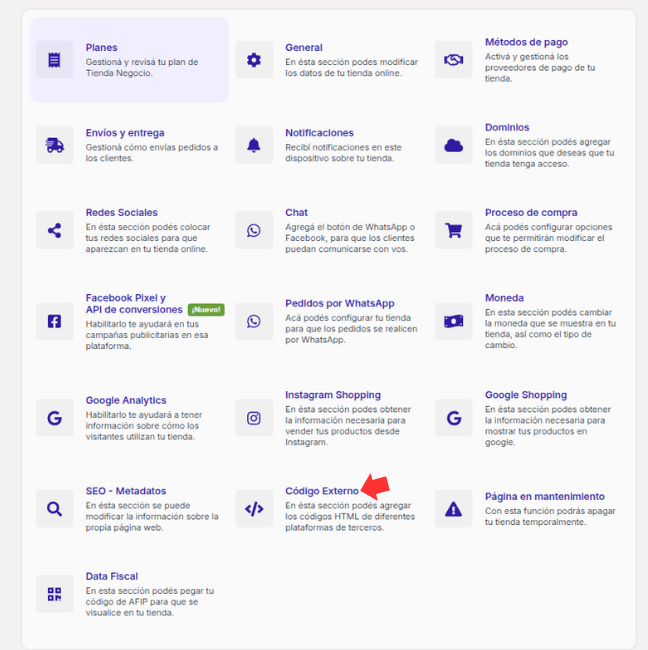Click the Data Fiscal QR code icon
Viewport: 648px width, 650px height.
click(x=54, y=594)
